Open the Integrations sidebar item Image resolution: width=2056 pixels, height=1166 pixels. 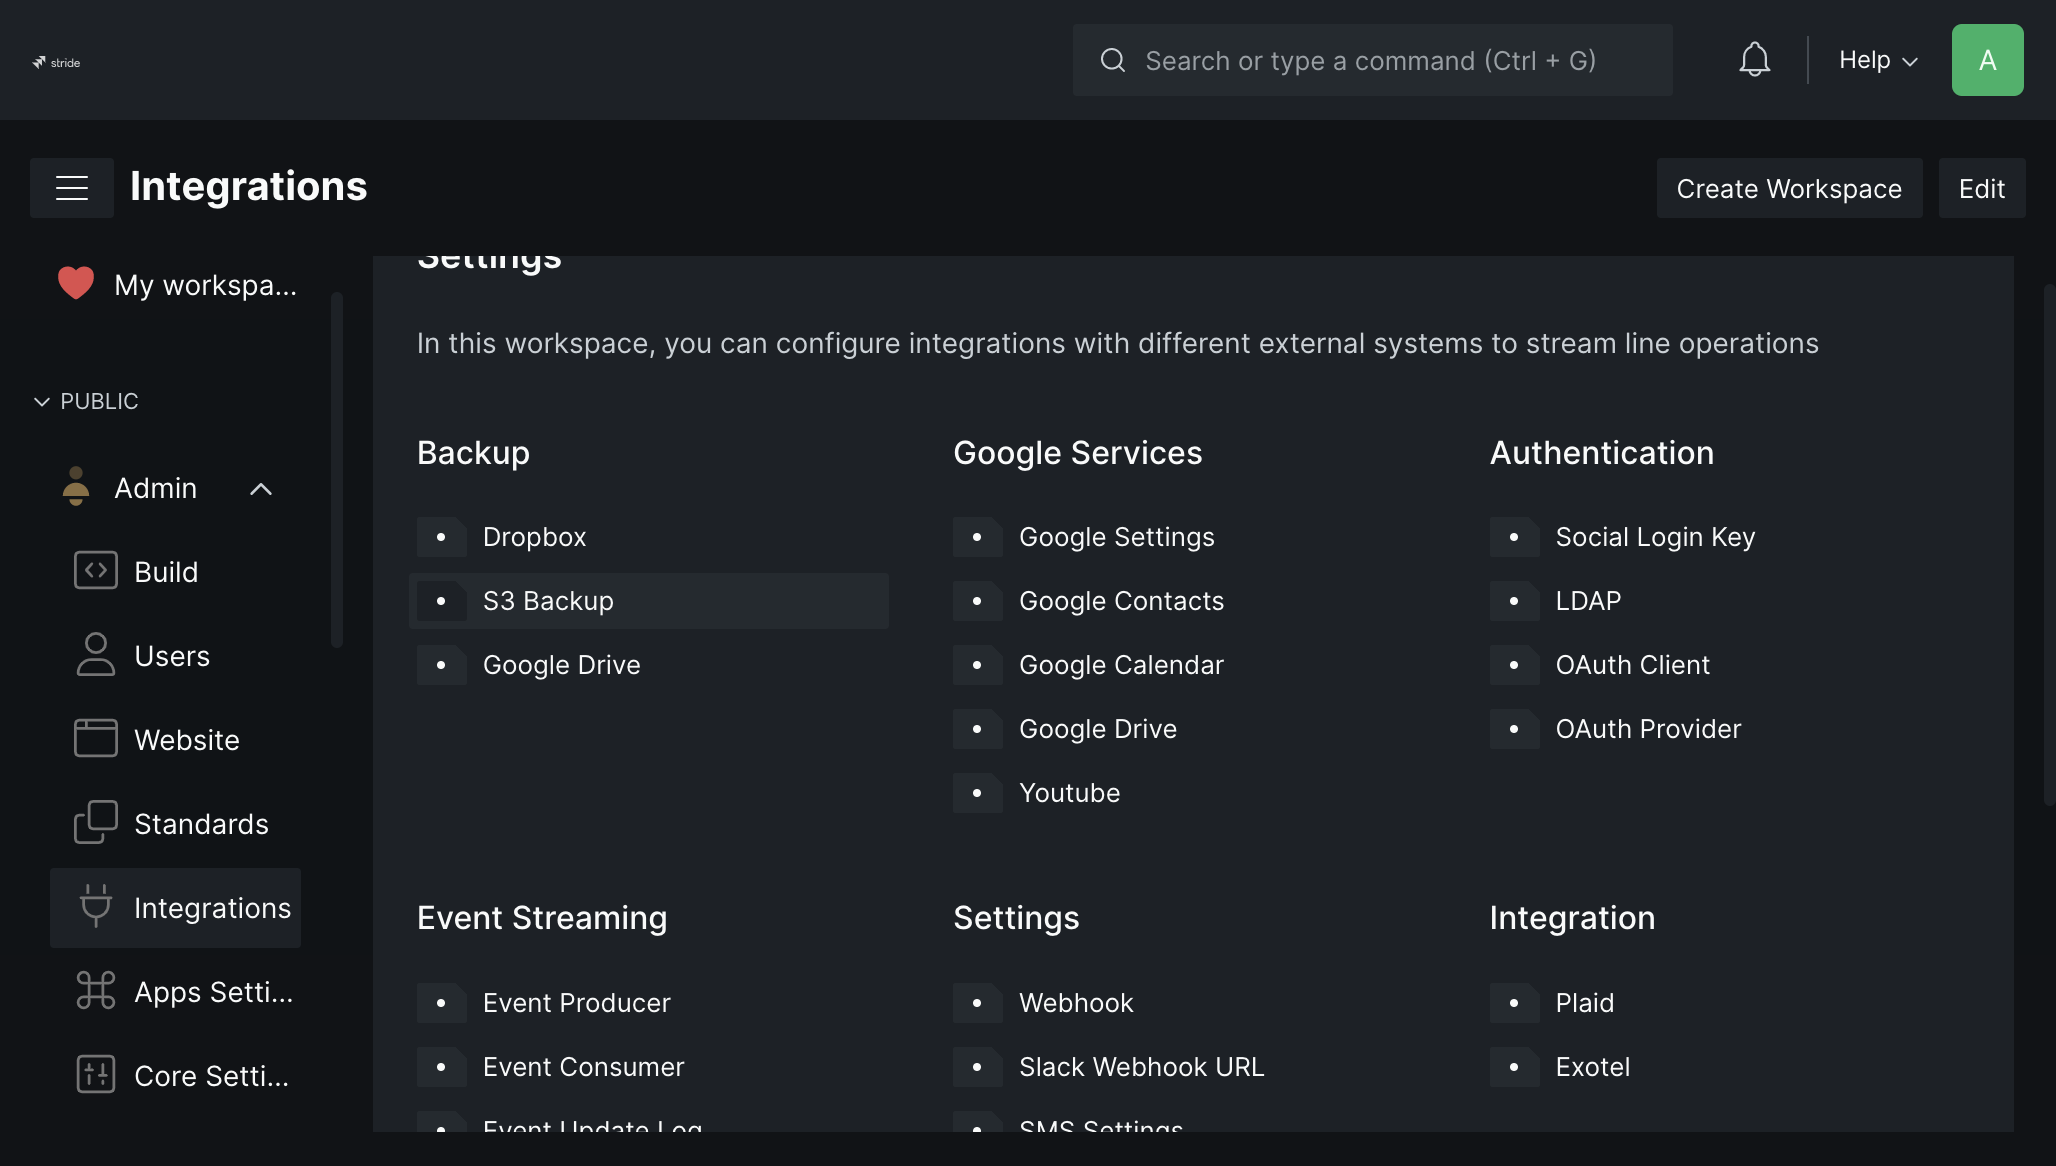(175, 908)
